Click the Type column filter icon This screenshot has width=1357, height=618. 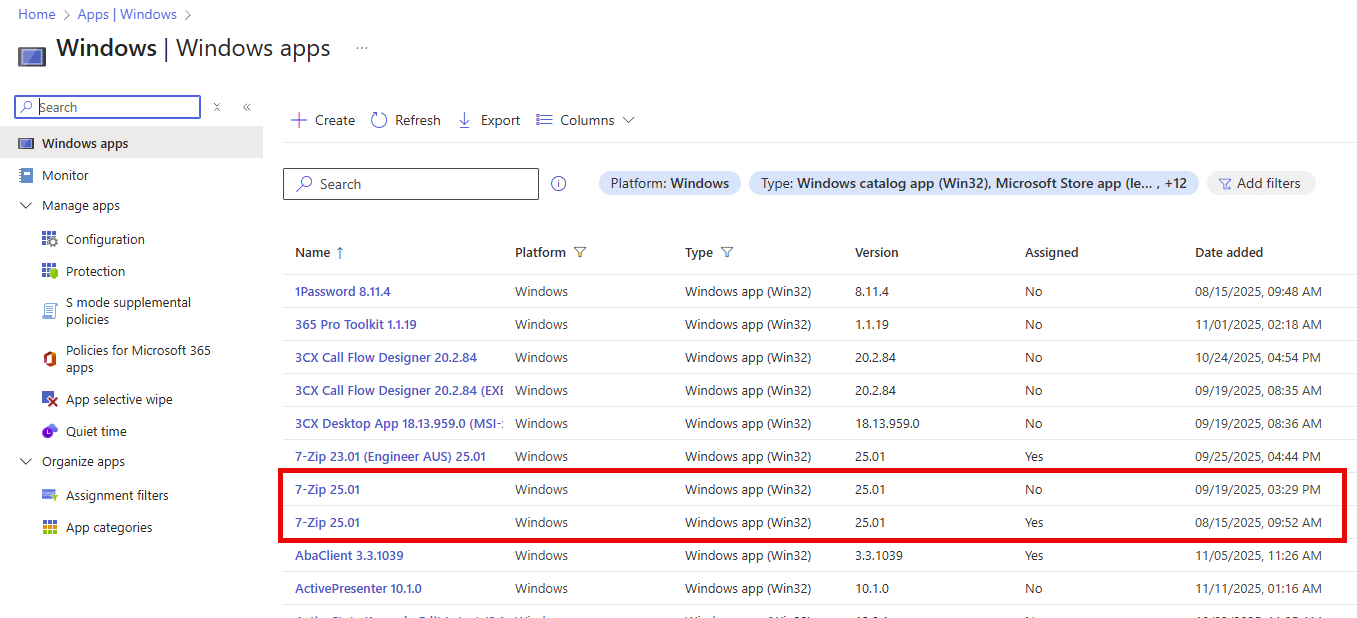coord(727,253)
